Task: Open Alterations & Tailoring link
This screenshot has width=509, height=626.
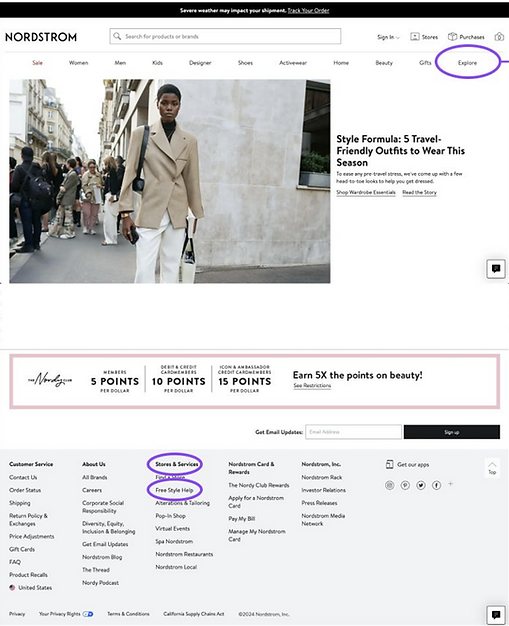Action: (x=182, y=503)
